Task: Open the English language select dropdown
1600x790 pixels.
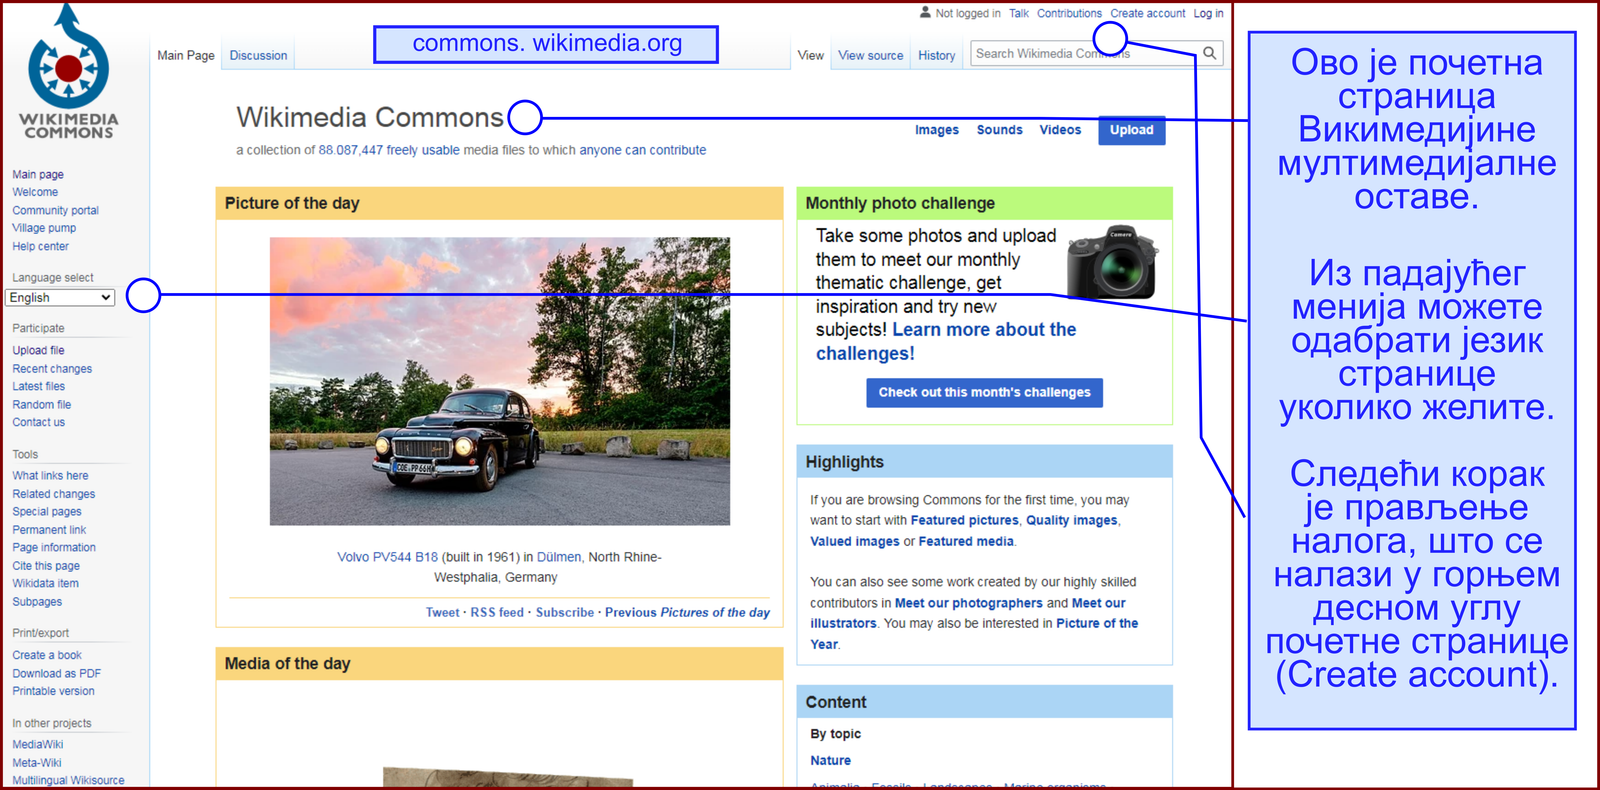Action: tap(60, 298)
